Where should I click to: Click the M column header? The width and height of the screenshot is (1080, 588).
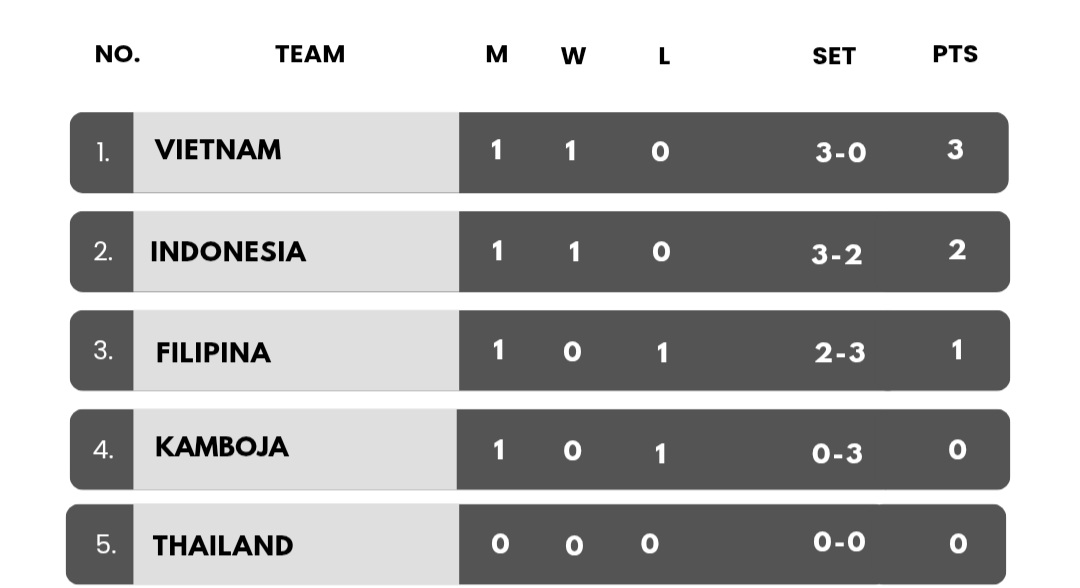(x=497, y=54)
